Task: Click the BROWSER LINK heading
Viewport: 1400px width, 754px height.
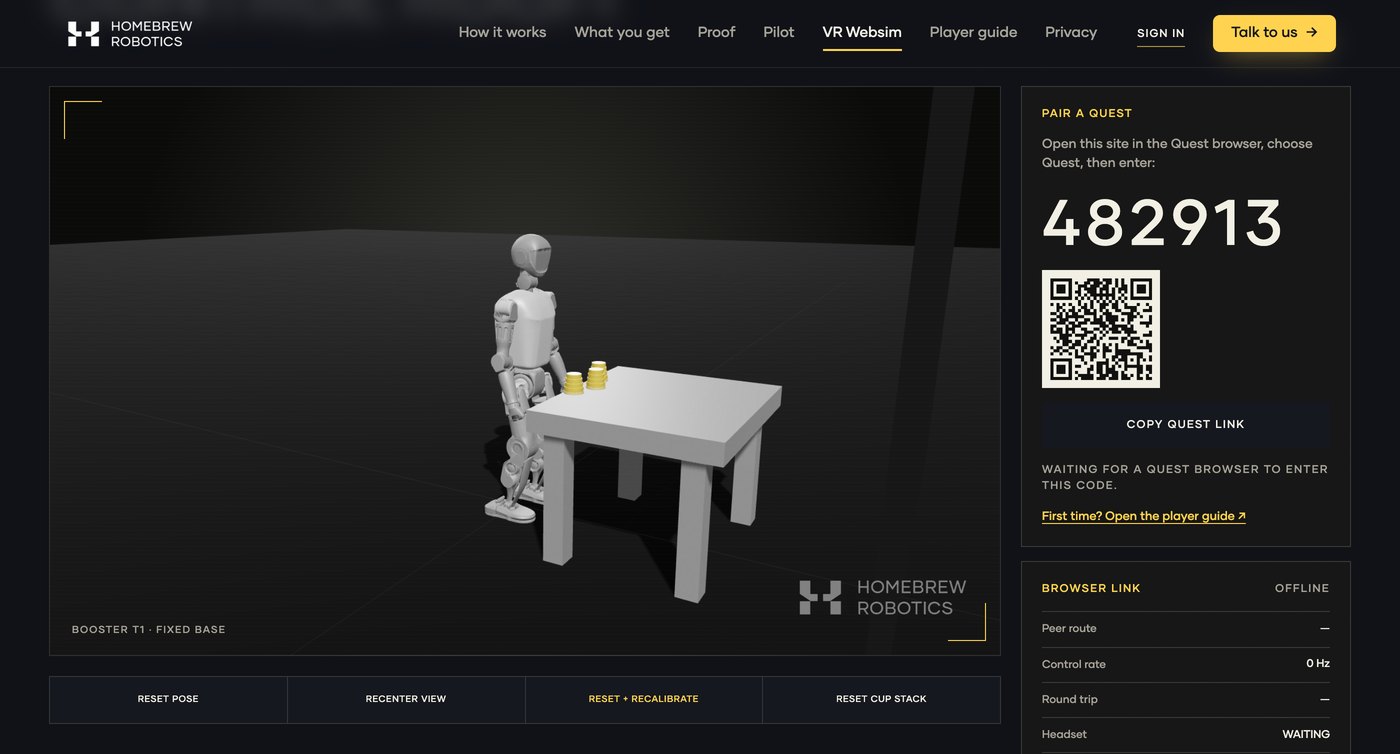Action: coord(1091,588)
